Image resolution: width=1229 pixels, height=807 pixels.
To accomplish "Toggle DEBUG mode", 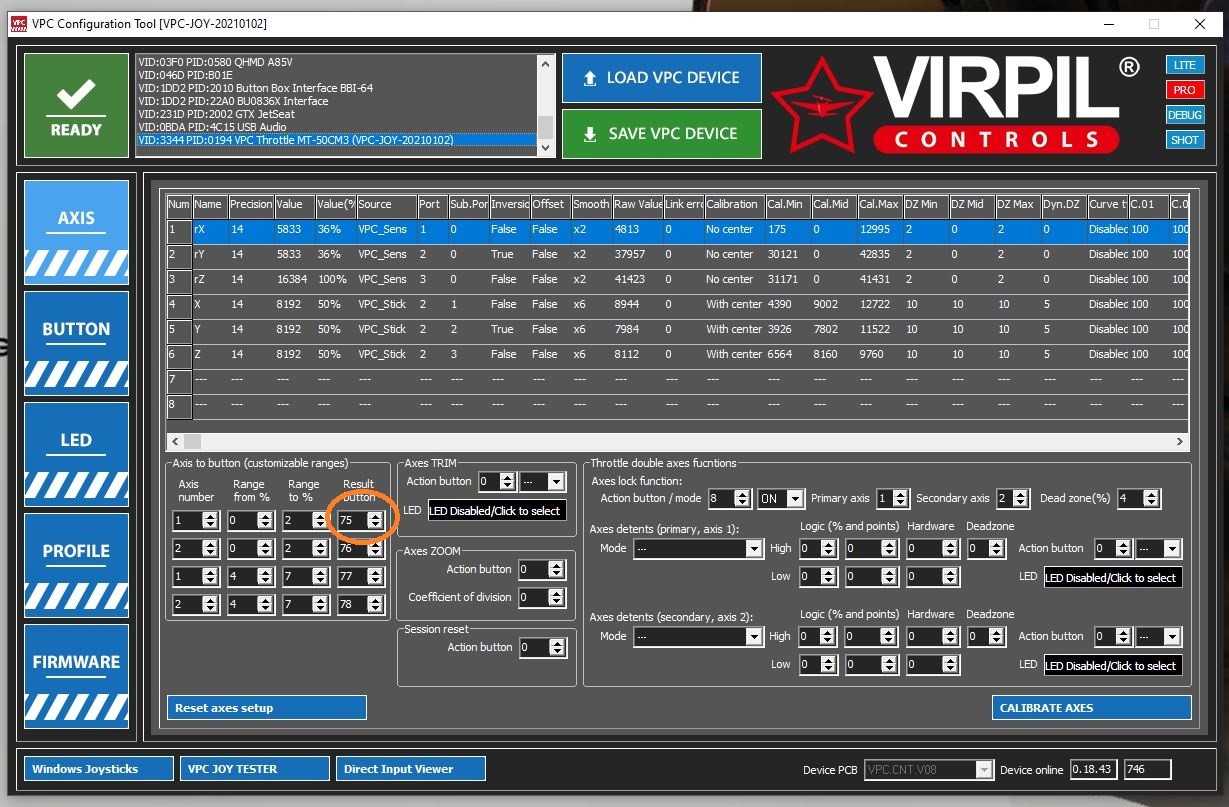I will (1184, 115).
